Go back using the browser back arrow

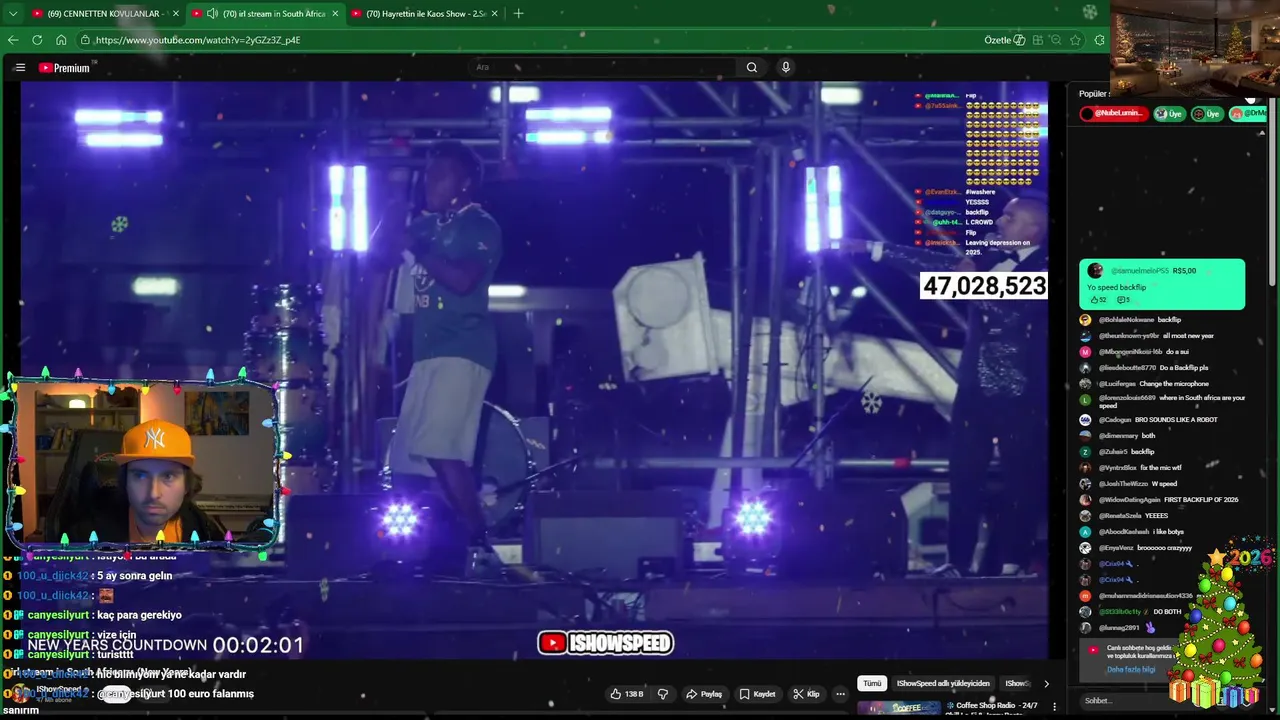pos(13,40)
